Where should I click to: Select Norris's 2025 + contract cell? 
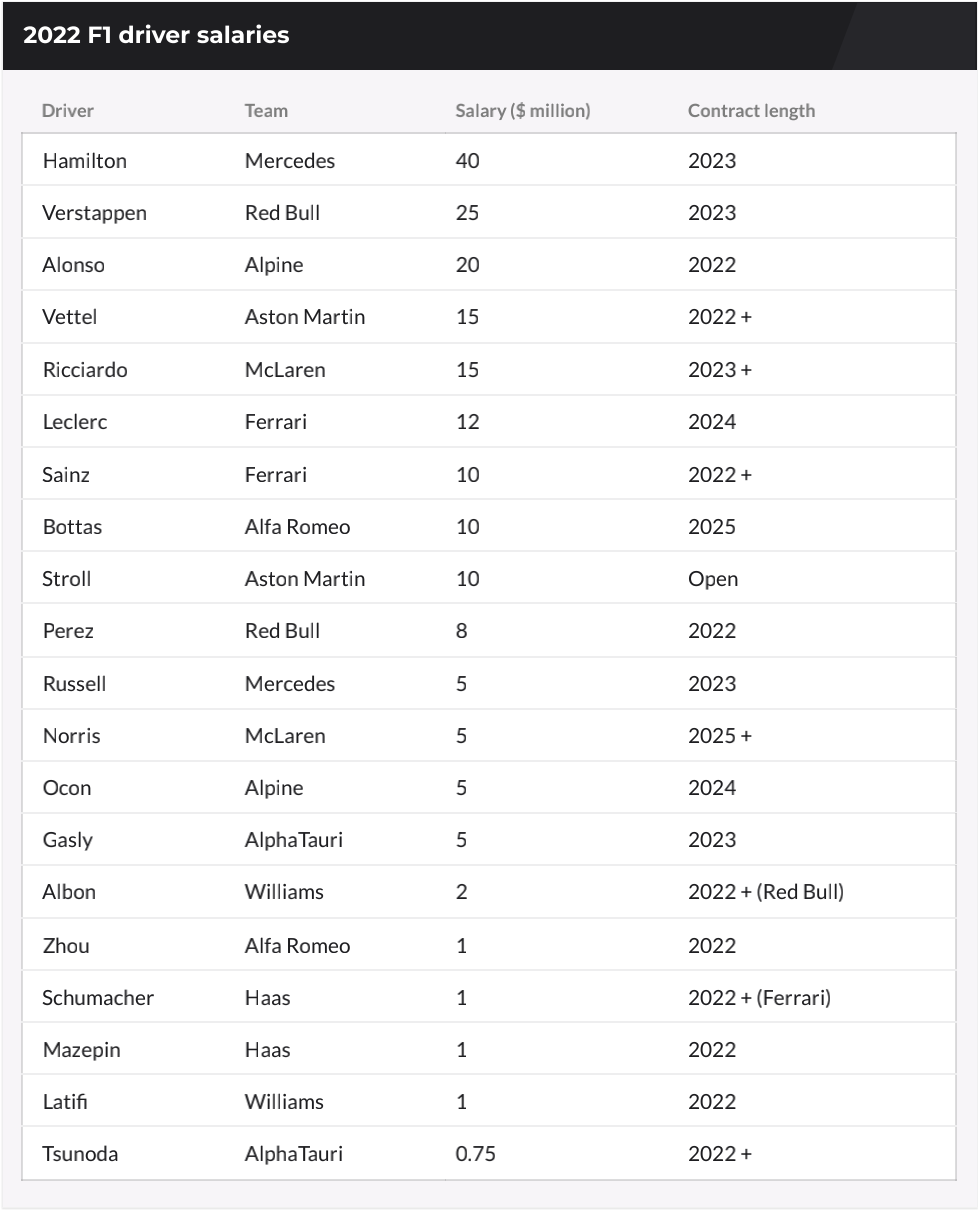pos(720,736)
